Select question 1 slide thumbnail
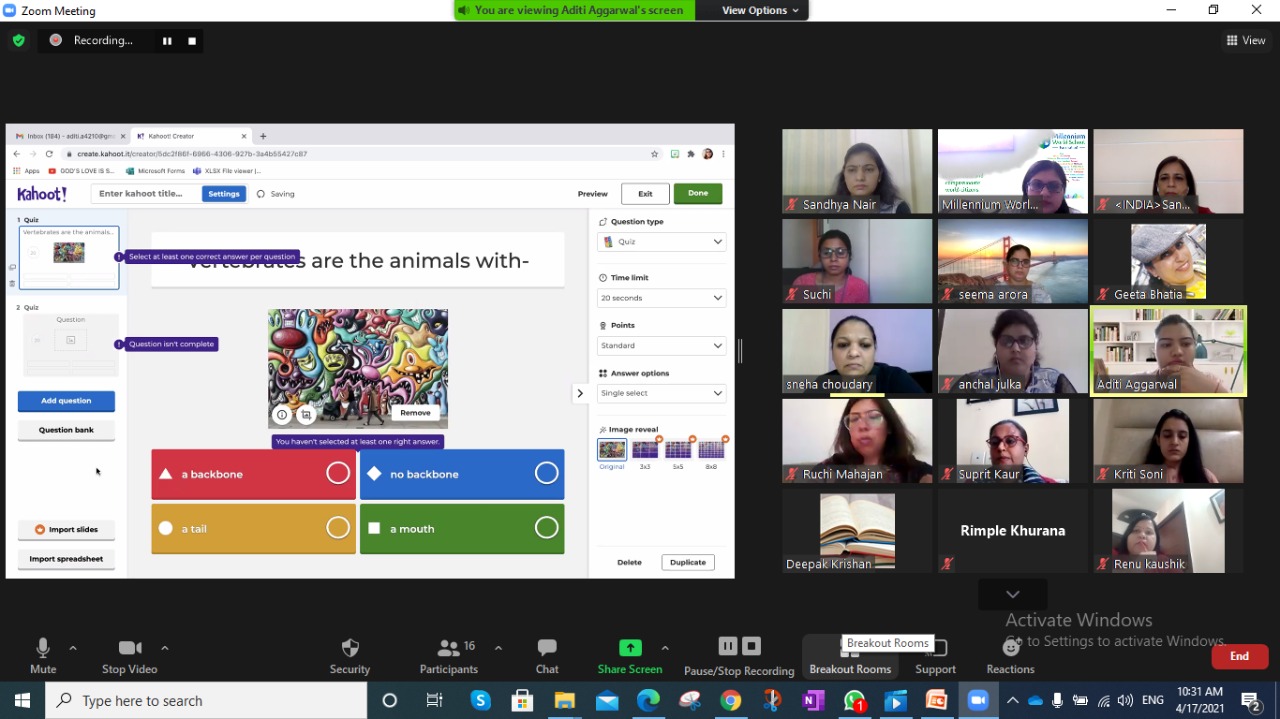This screenshot has height=719, width=1280. (69, 258)
